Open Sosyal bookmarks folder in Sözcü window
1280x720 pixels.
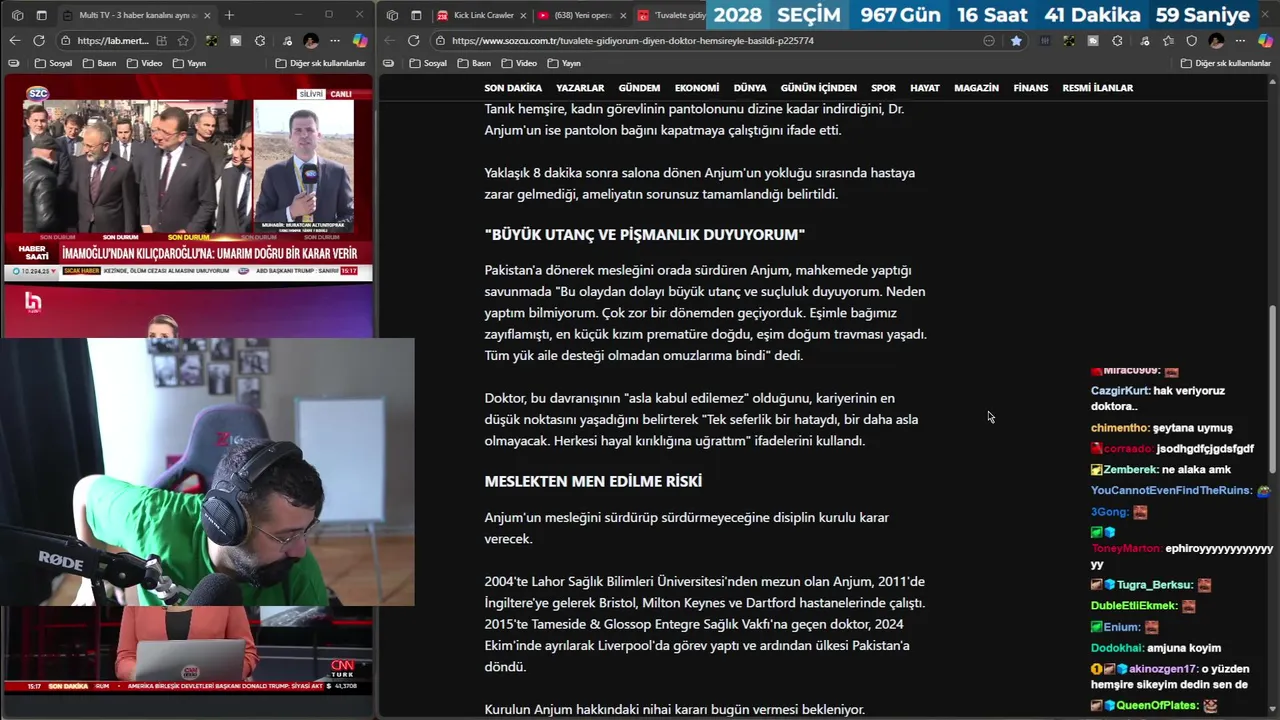tap(428, 63)
